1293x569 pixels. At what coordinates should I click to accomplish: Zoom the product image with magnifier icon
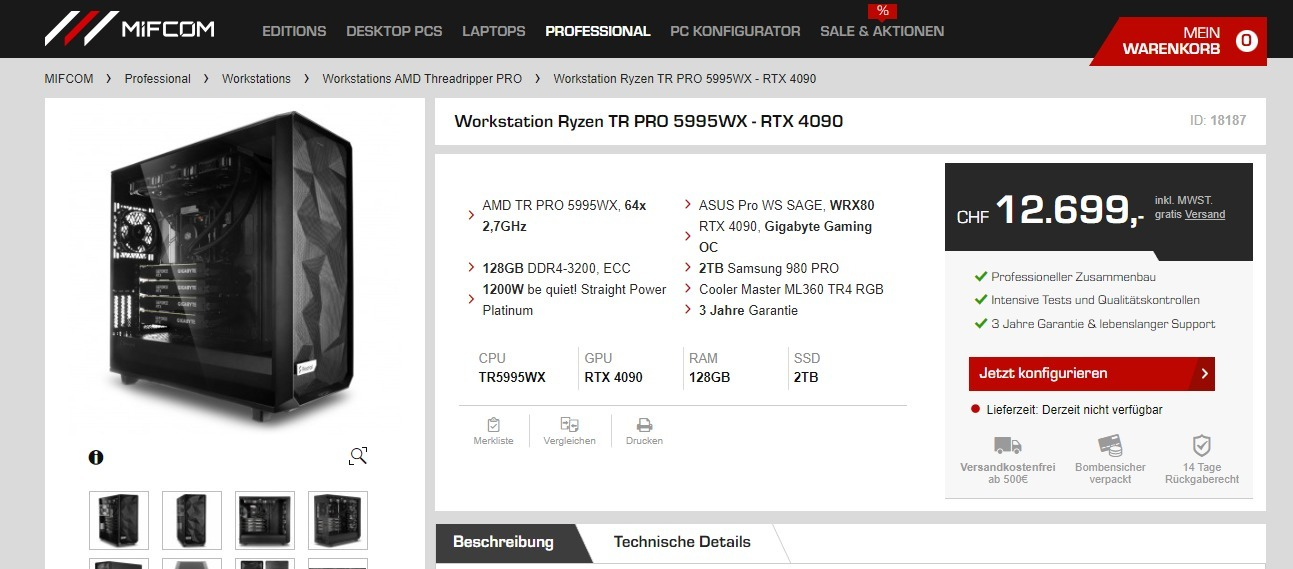[x=358, y=456]
